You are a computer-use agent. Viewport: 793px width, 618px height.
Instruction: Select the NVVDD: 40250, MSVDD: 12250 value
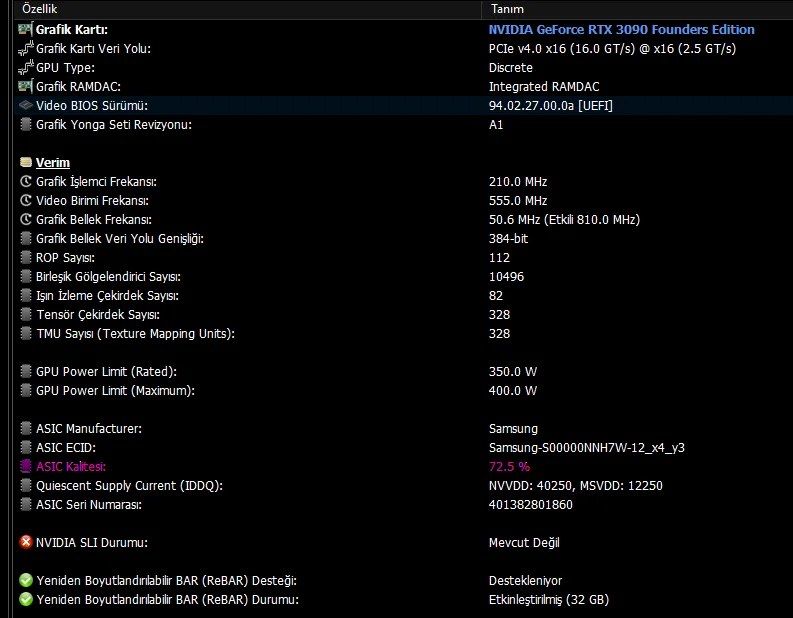pyautogui.click(x=576, y=486)
